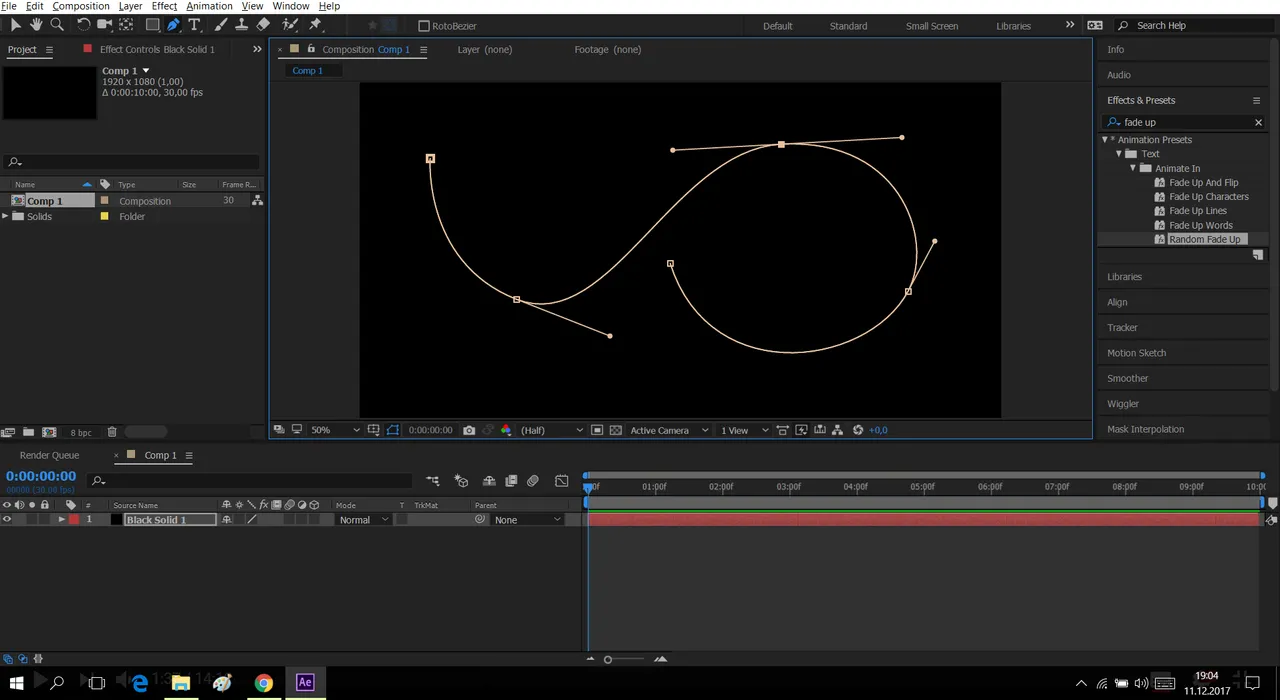Select the Roto Brush tool

pos(290,25)
